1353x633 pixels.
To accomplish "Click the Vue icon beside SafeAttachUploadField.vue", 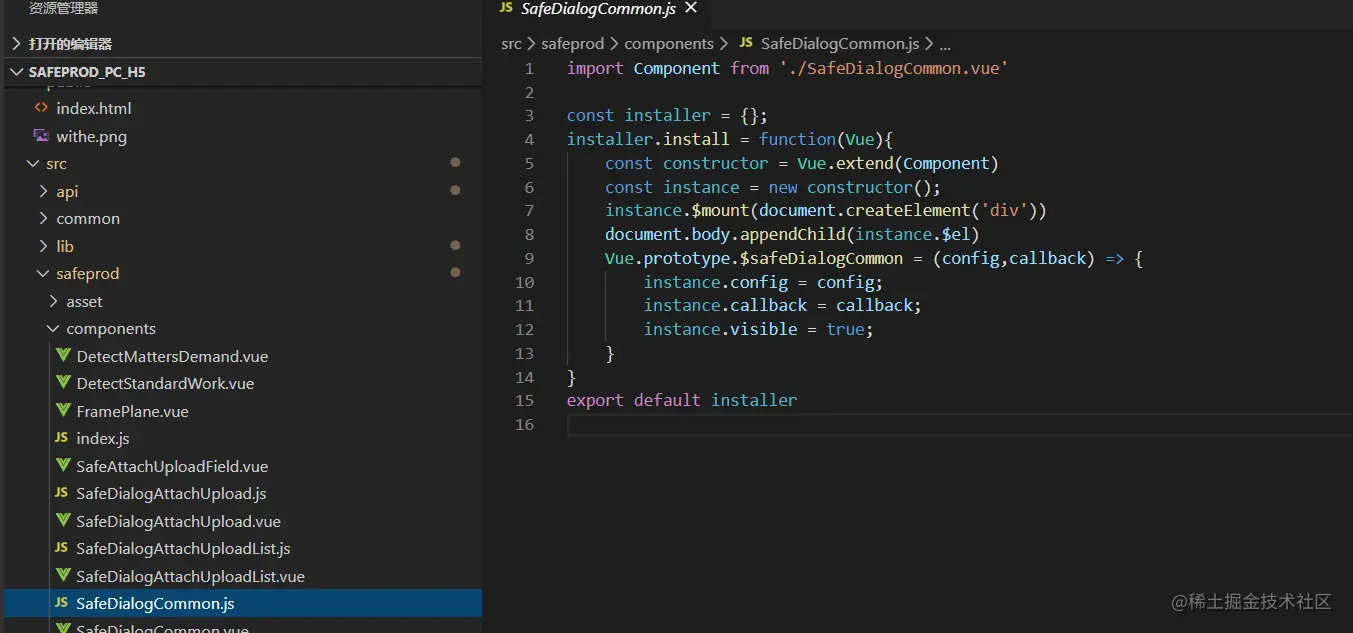I will (x=62, y=466).
